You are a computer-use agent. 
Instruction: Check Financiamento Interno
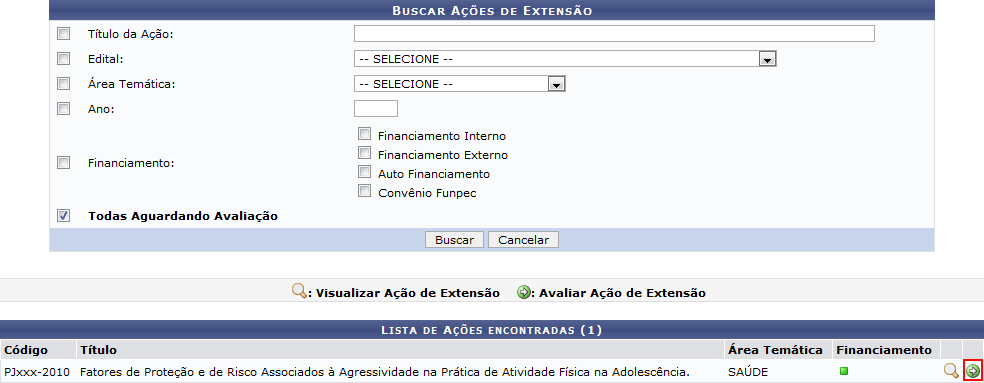coord(364,134)
